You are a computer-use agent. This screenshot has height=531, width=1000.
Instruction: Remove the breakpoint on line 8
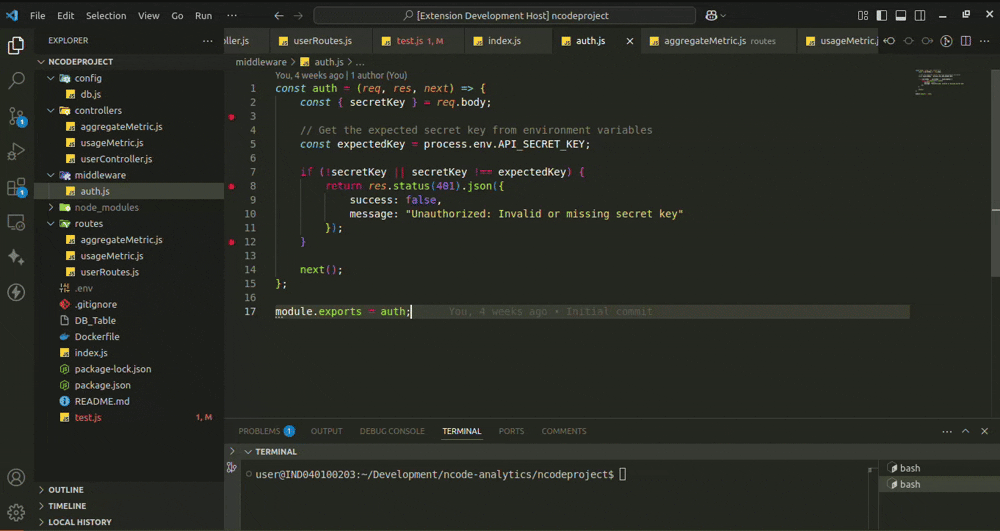pos(232,186)
